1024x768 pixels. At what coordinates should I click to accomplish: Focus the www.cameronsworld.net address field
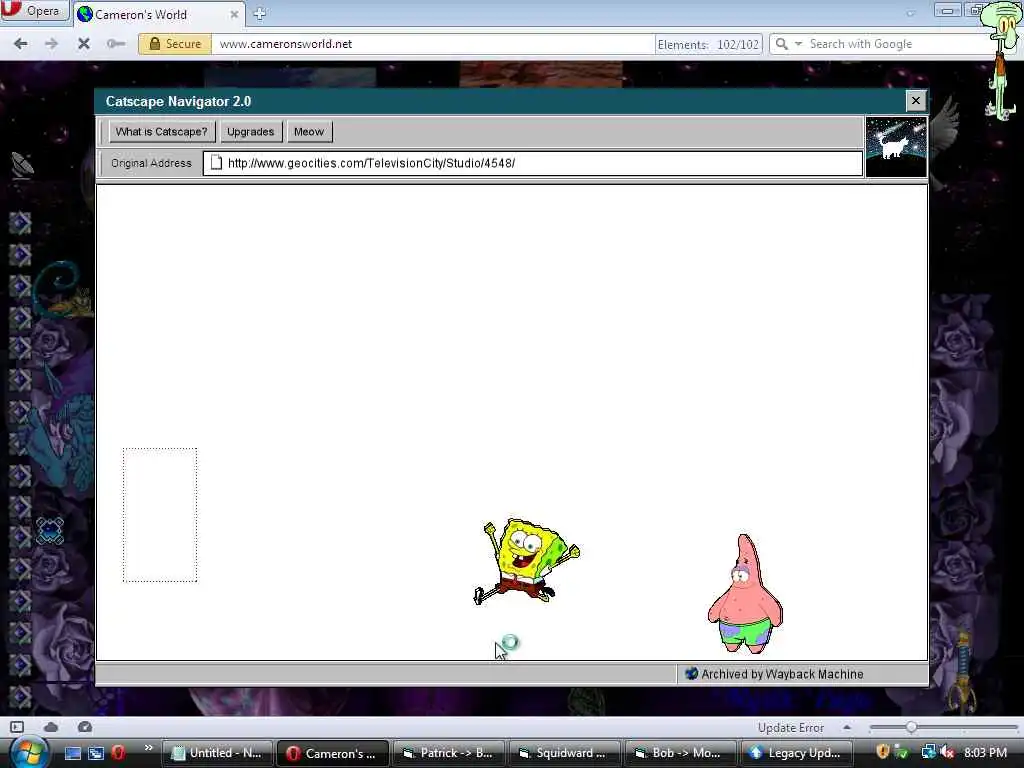point(432,44)
